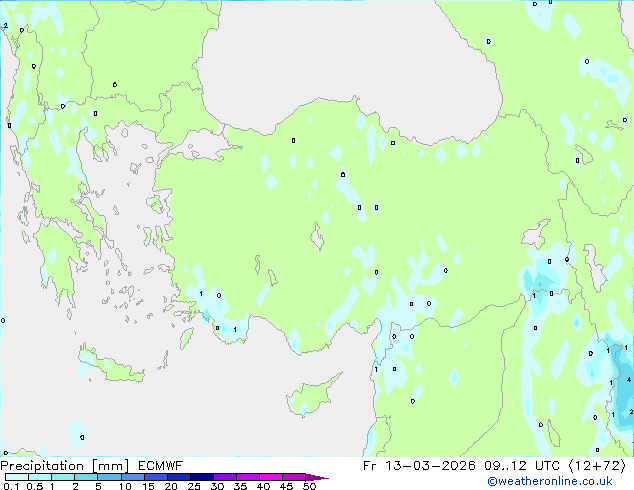The image size is (634, 490).
Task: Click the 25–30 mm dark blue swatch
Action: (201, 477)
